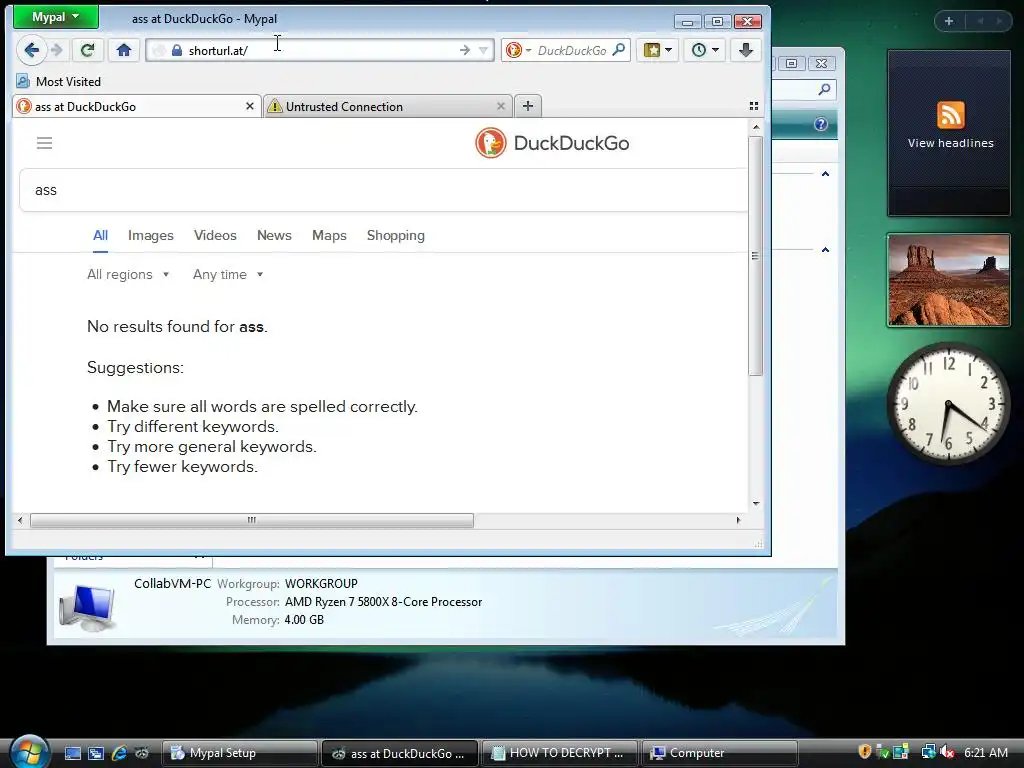Switch to Computer taskbar button

pos(720,753)
